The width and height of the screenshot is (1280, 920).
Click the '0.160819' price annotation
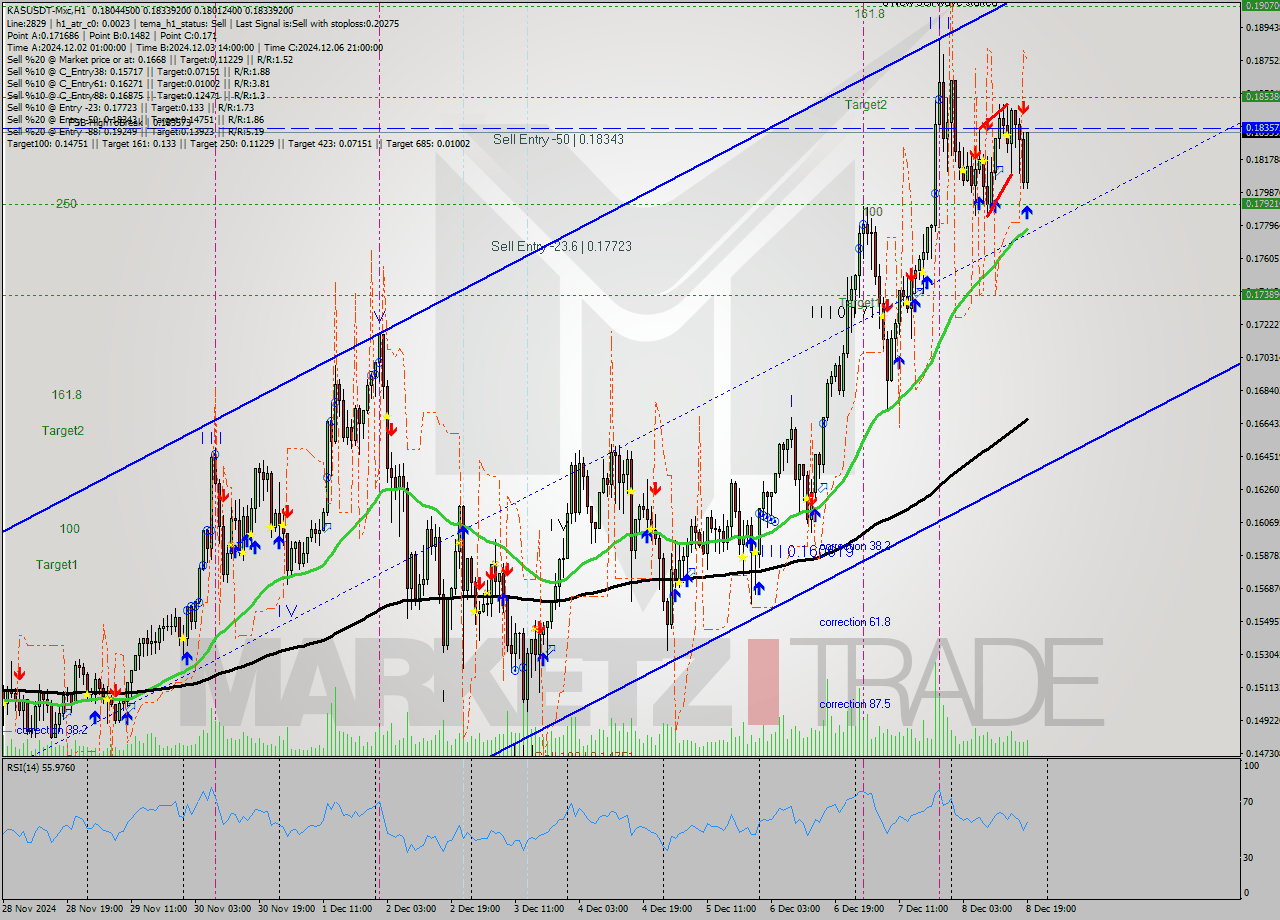(820, 551)
